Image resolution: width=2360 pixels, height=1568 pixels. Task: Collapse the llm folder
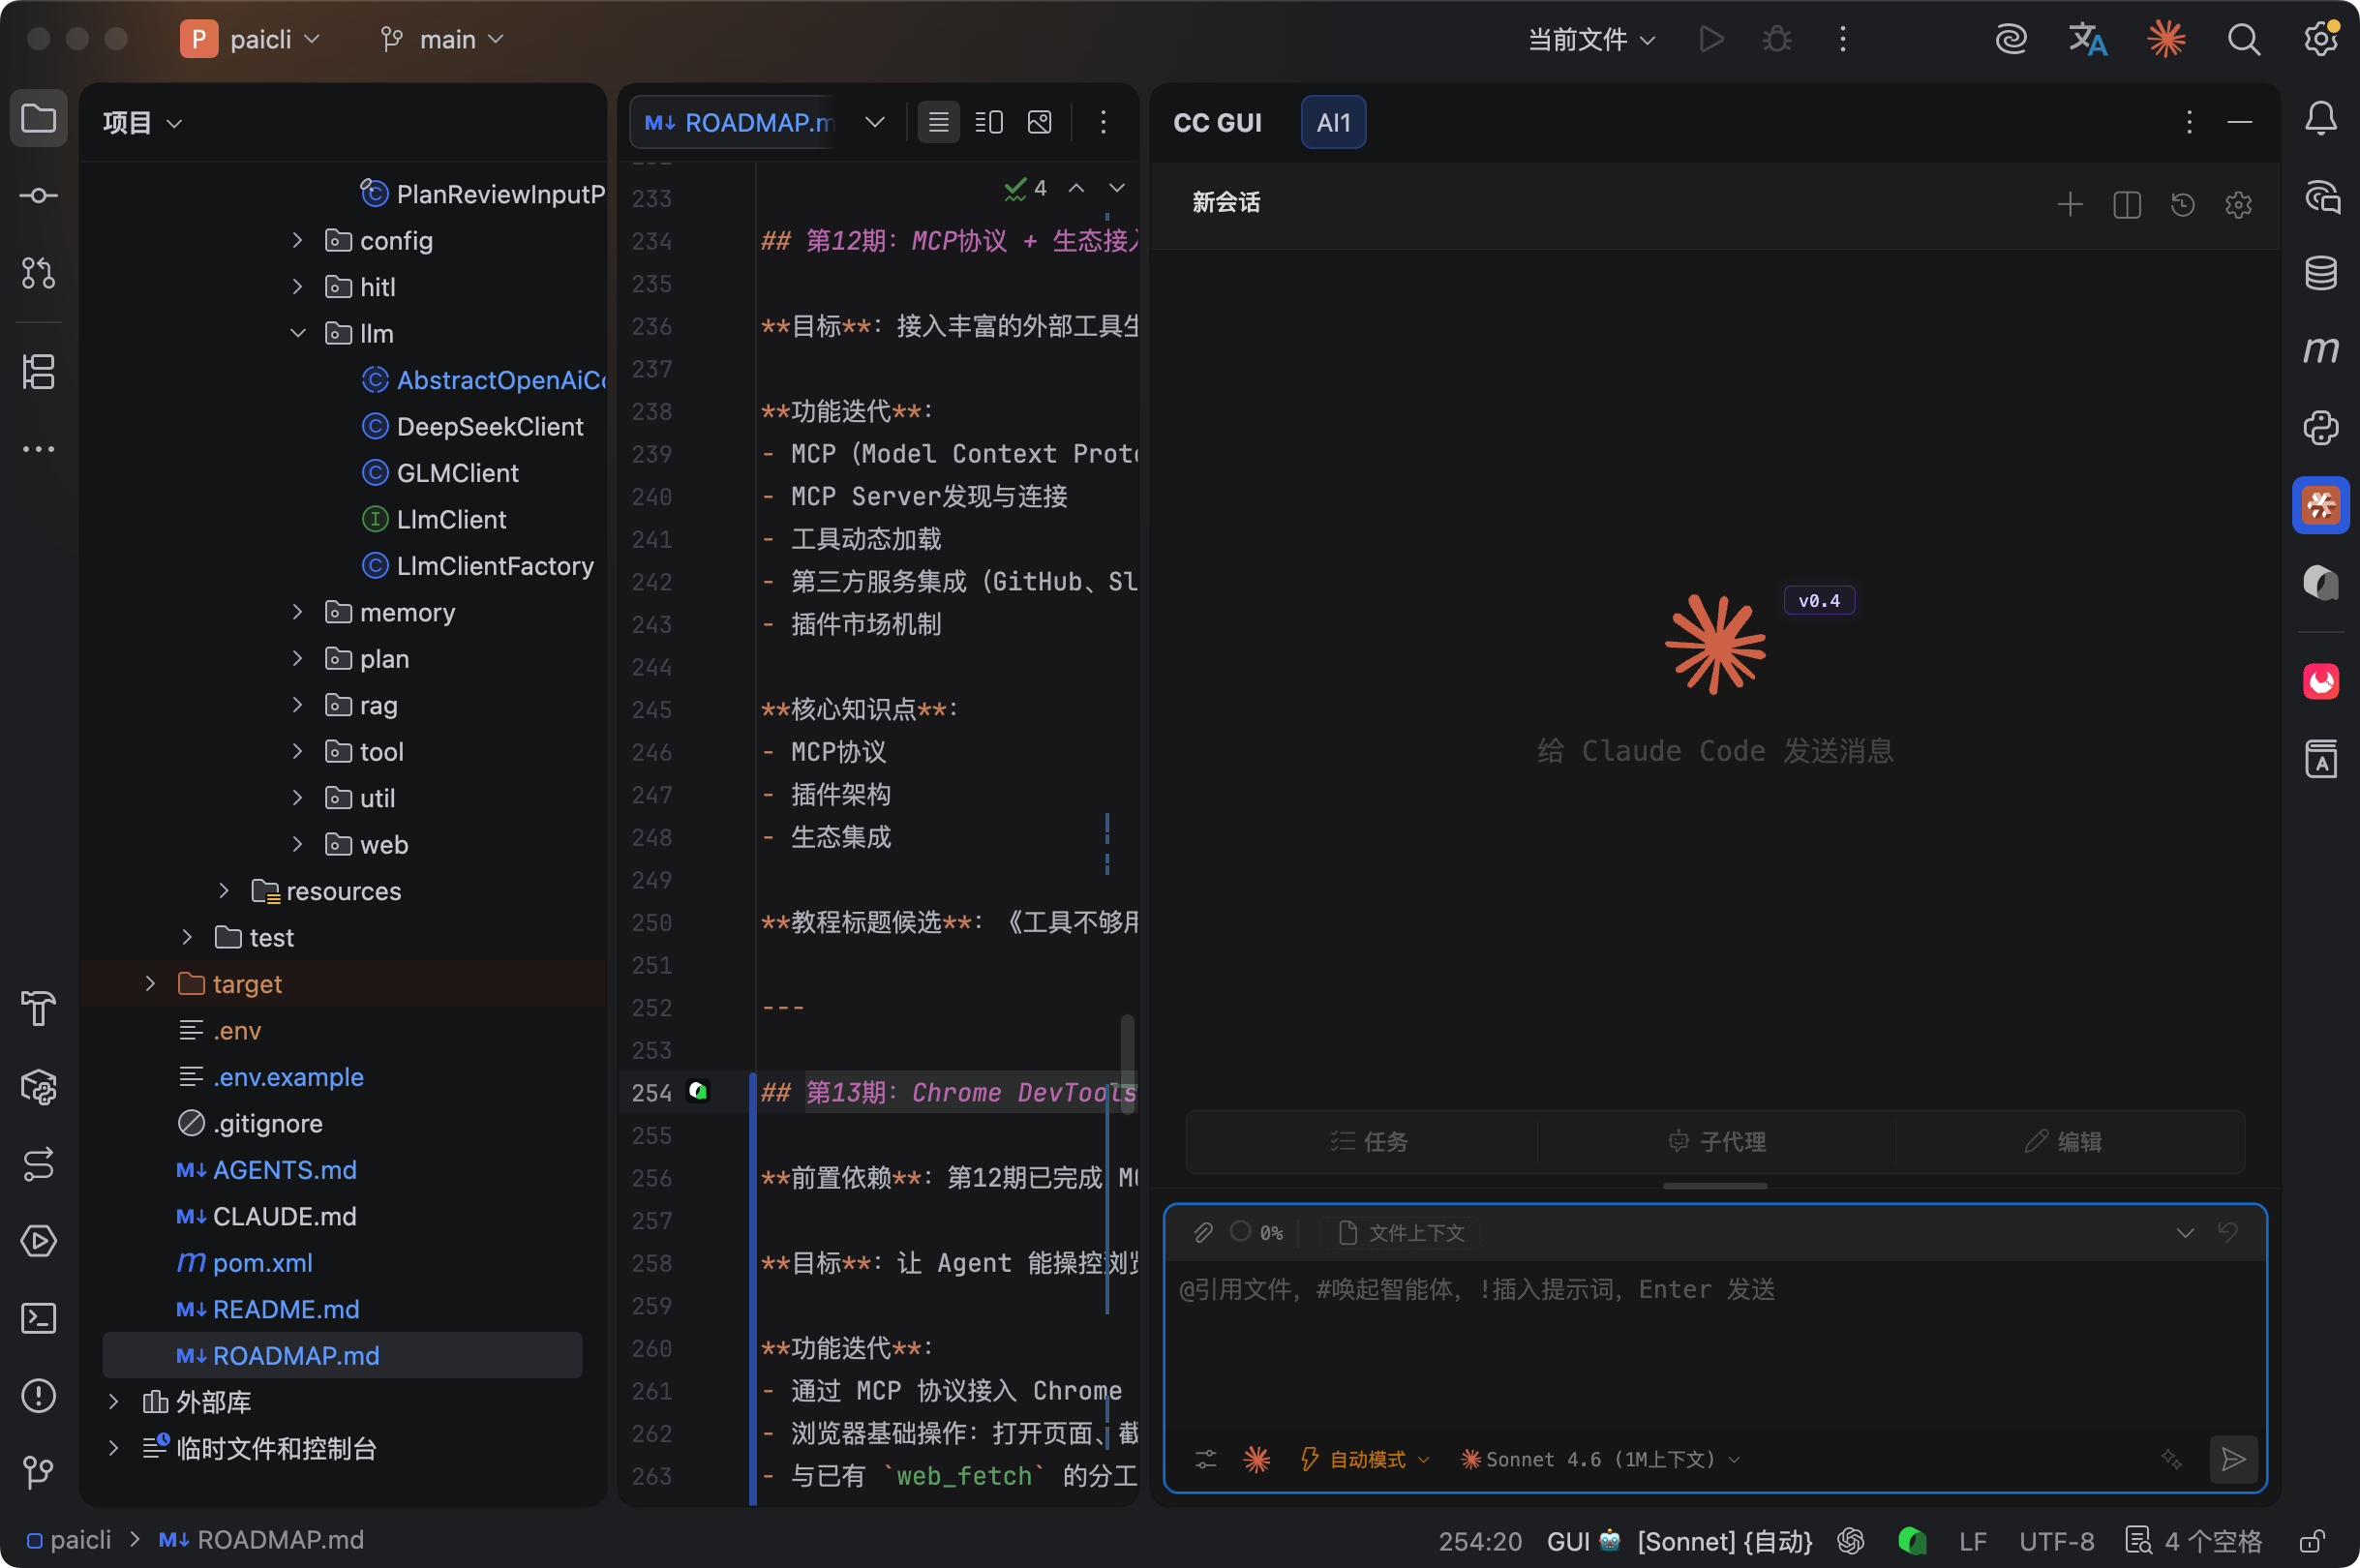(x=297, y=333)
